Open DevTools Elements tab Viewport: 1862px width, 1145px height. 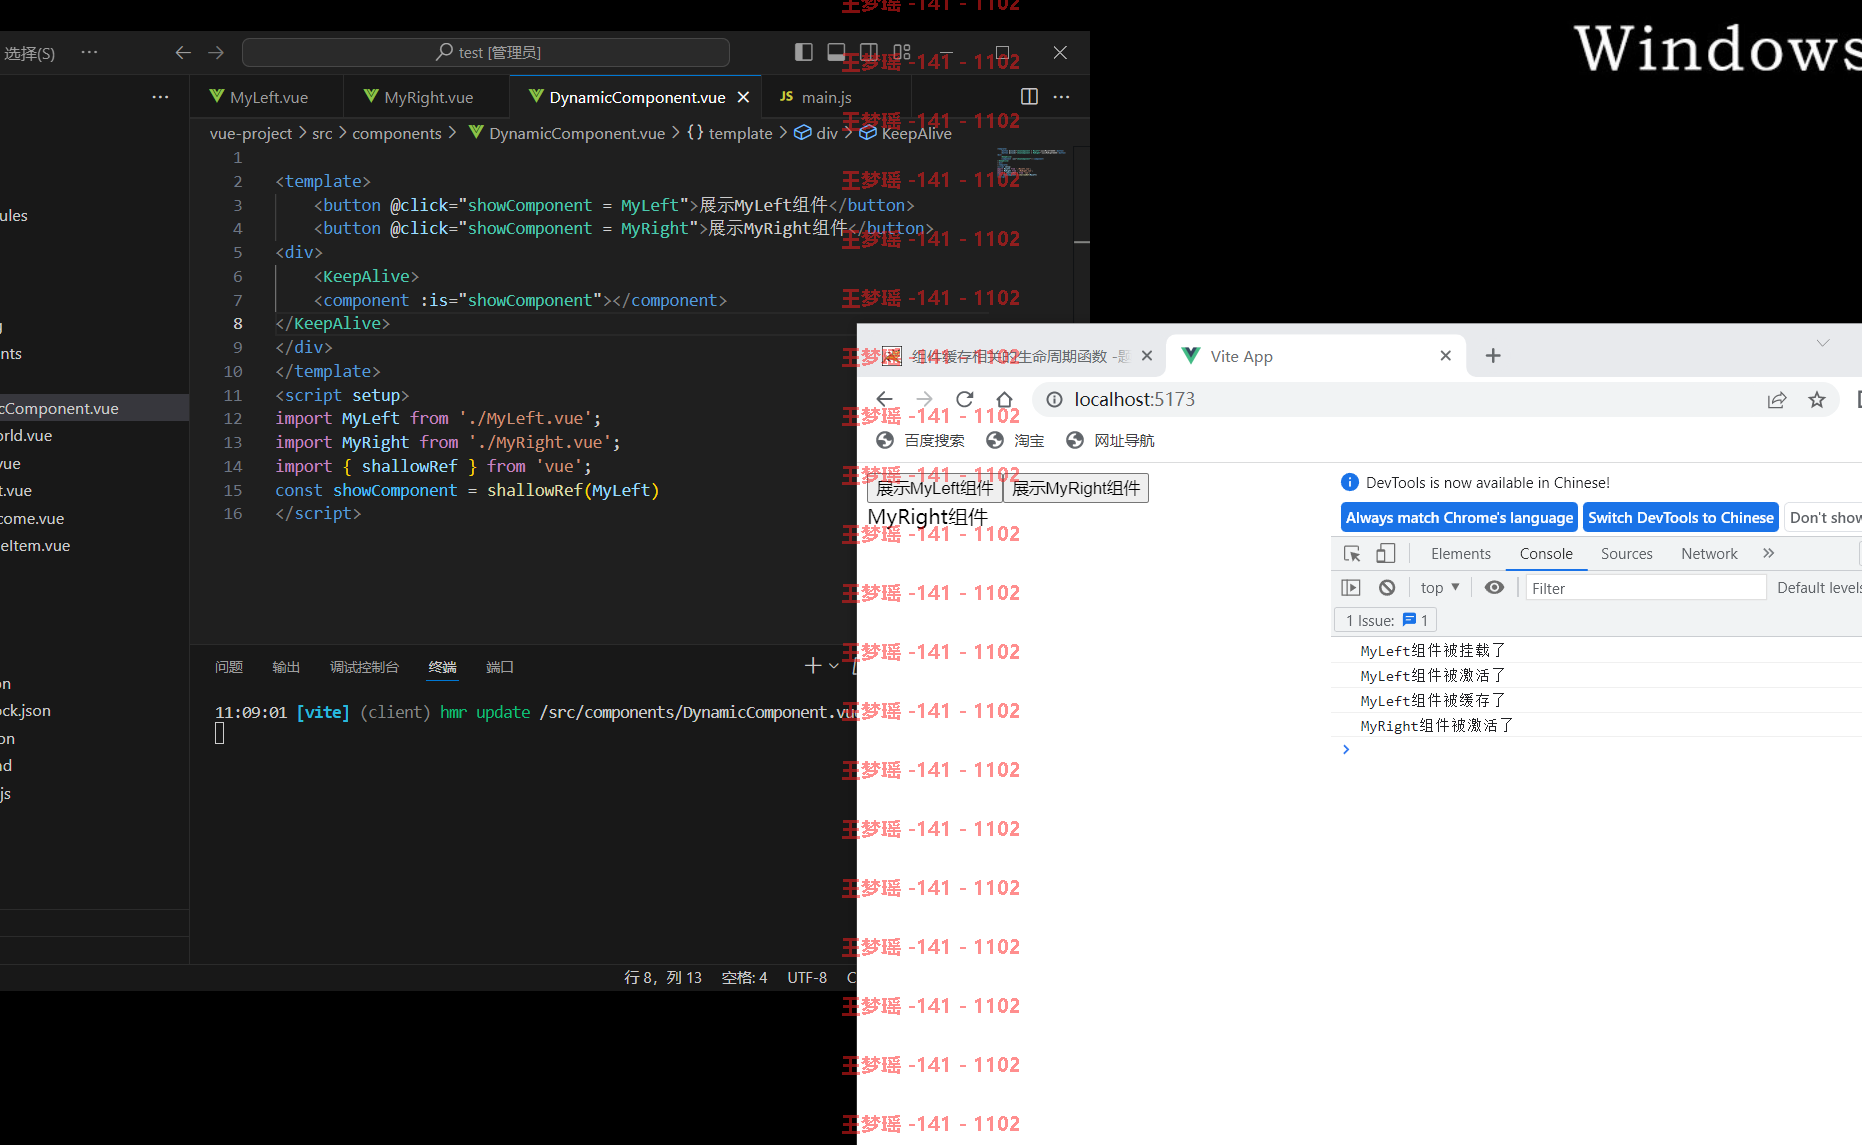click(1461, 554)
